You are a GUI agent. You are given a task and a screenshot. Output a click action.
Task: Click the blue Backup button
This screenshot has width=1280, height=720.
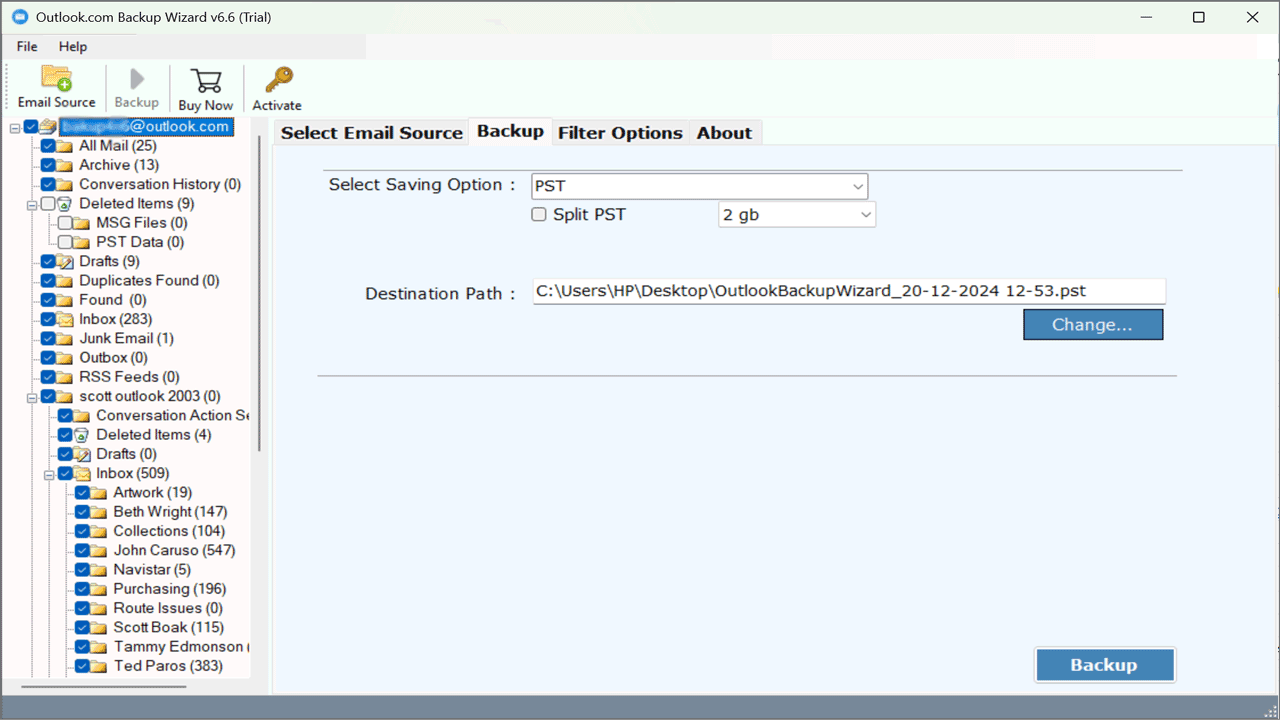pos(1105,665)
